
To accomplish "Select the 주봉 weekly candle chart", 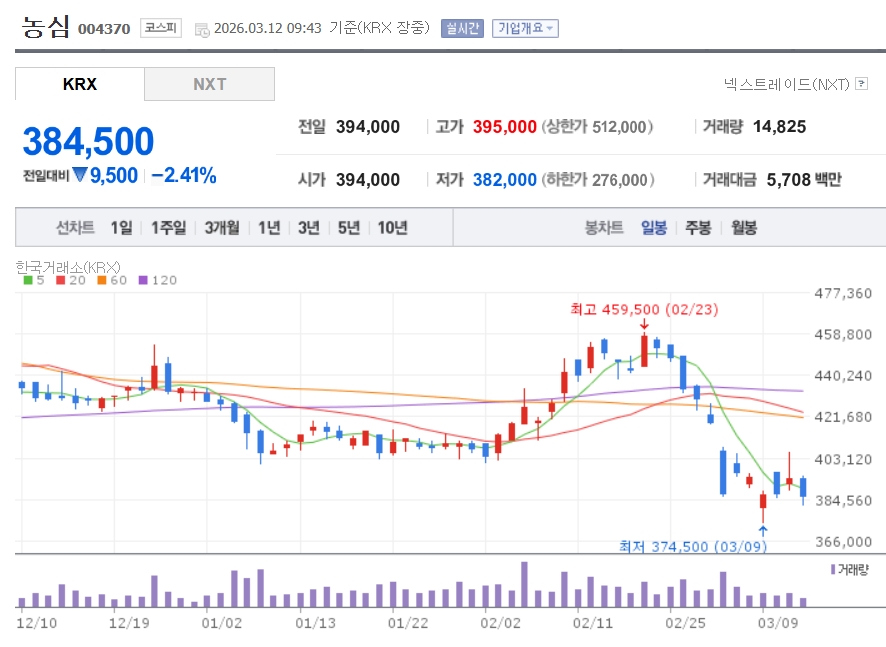I will [x=698, y=228].
